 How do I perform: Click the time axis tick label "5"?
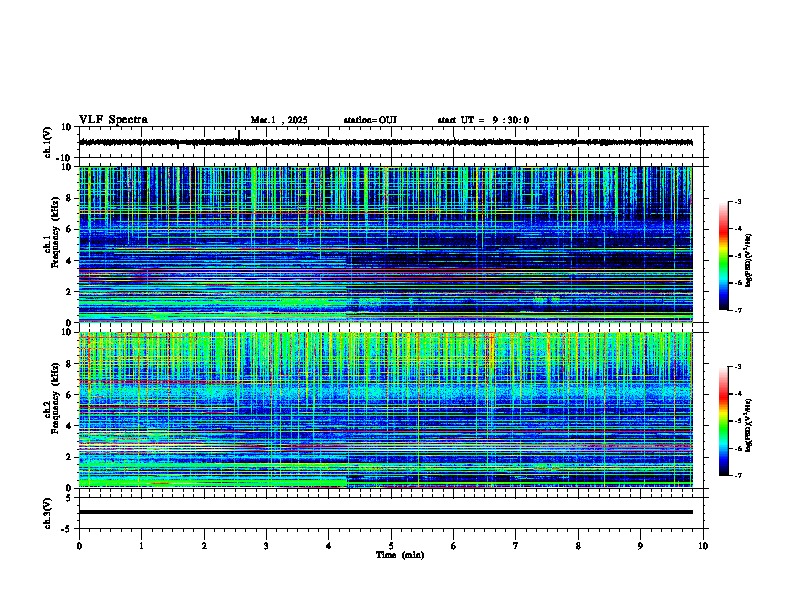pyautogui.click(x=391, y=546)
